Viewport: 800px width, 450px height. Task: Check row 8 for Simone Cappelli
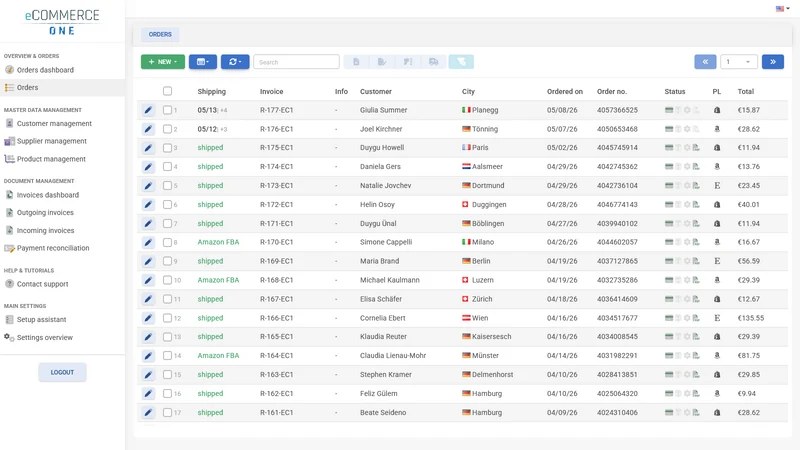[167, 242]
